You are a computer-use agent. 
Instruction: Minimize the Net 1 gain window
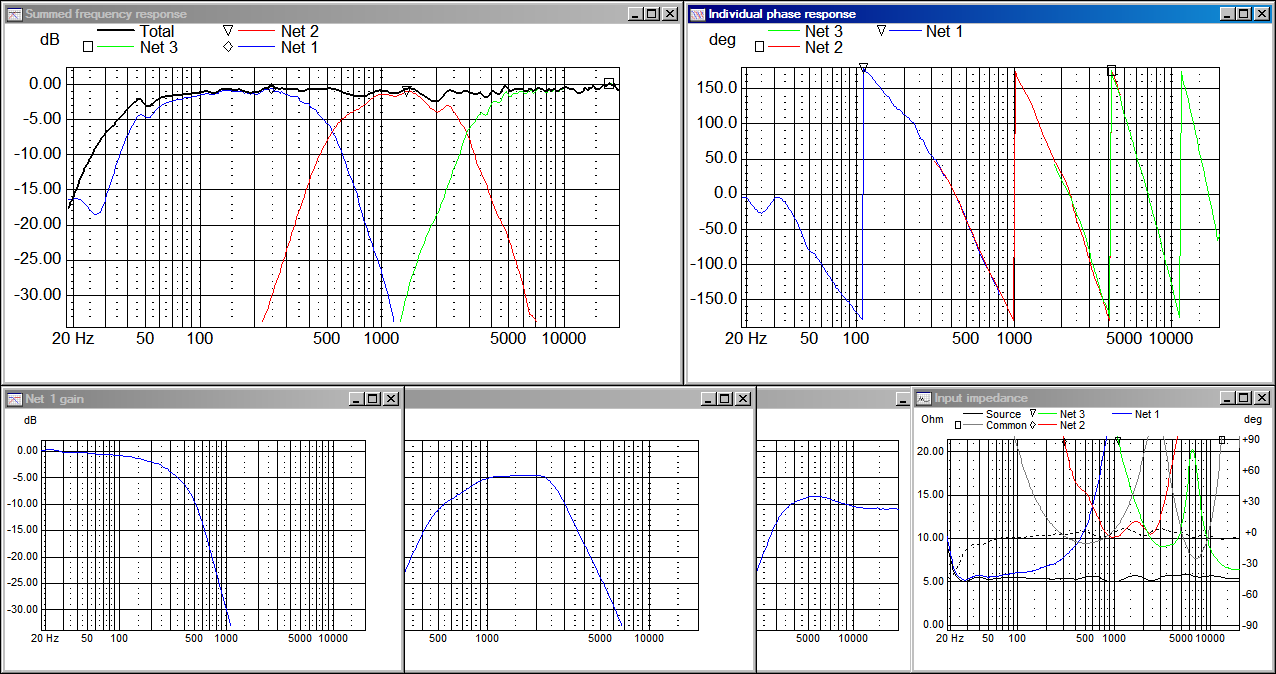tap(357, 398)
